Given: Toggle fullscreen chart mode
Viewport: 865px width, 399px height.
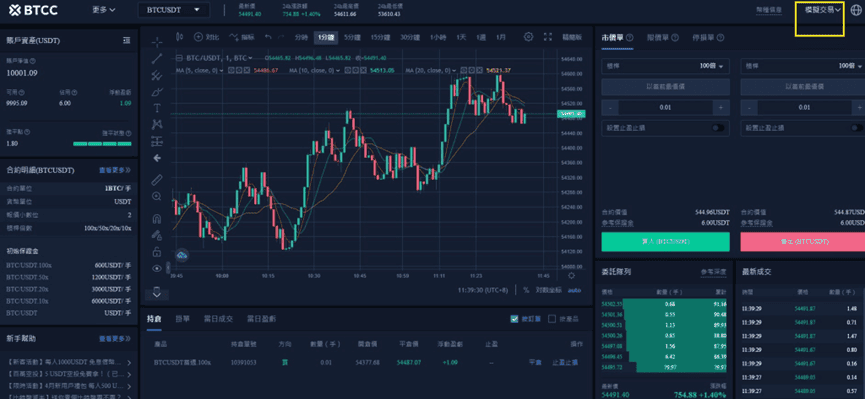Looking at the screenshot, I should pyautogui.click(x=548, y=37).
